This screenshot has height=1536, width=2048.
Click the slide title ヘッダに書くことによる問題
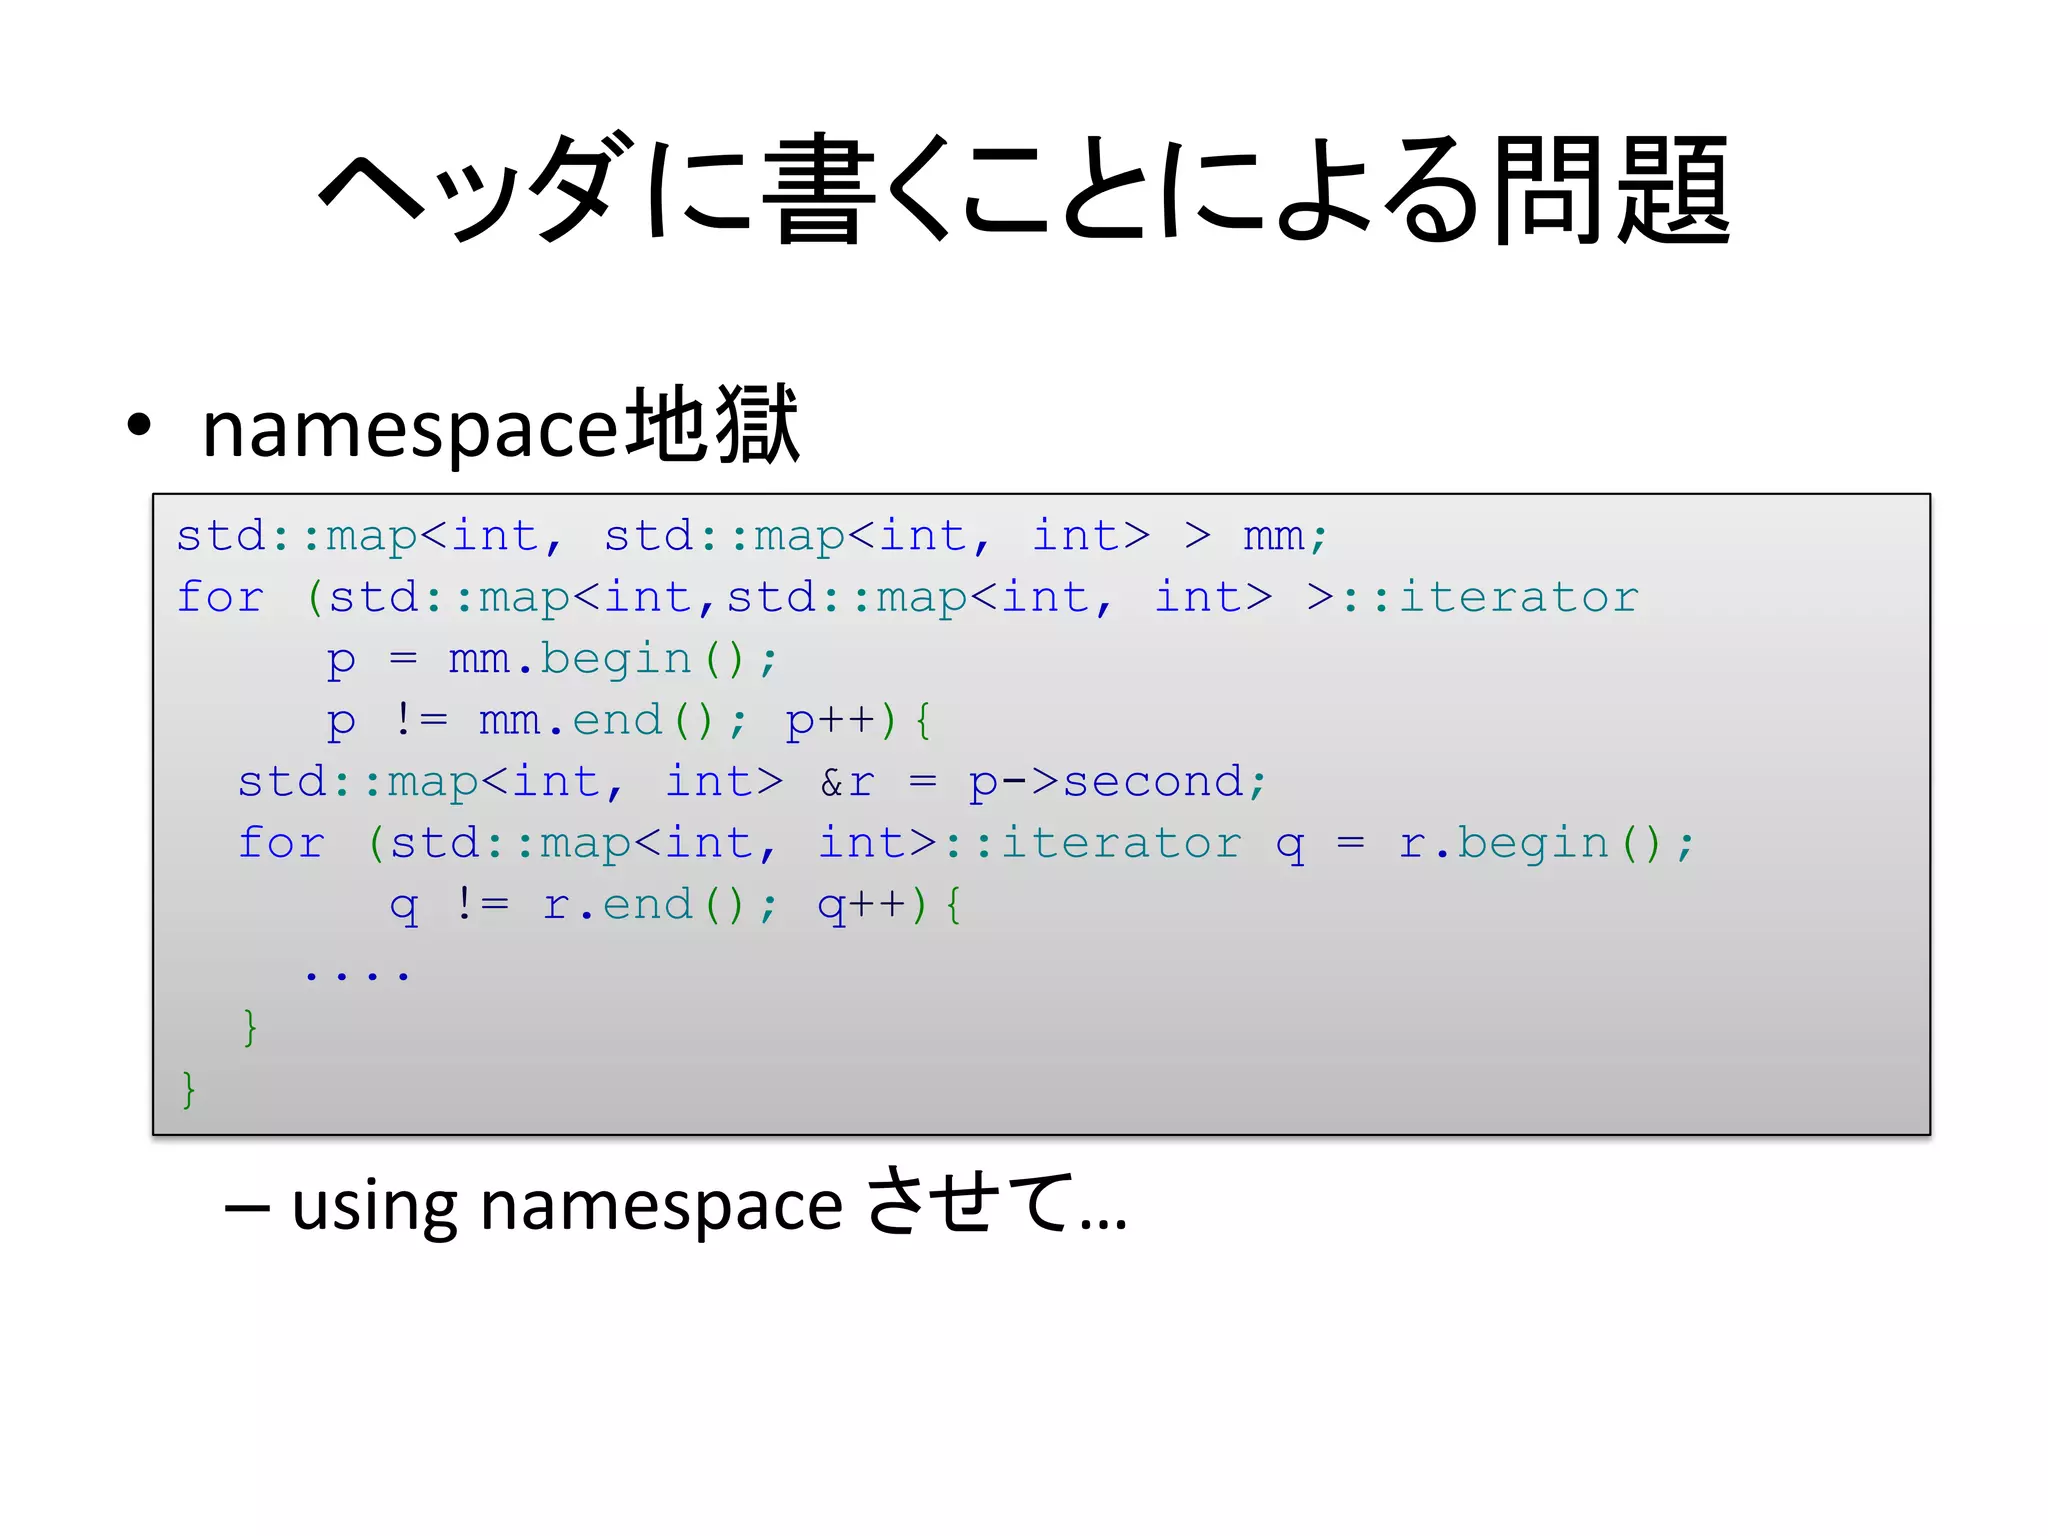point(1024,190)
